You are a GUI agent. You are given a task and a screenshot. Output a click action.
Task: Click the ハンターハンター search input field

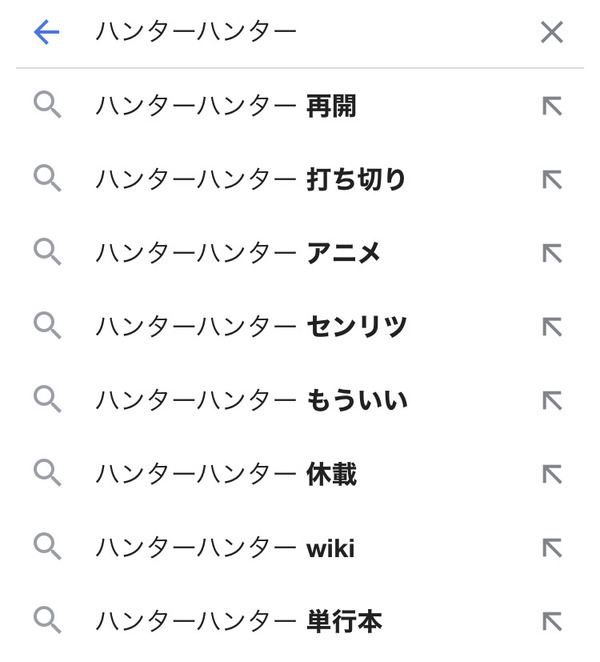tap(300, 33)
